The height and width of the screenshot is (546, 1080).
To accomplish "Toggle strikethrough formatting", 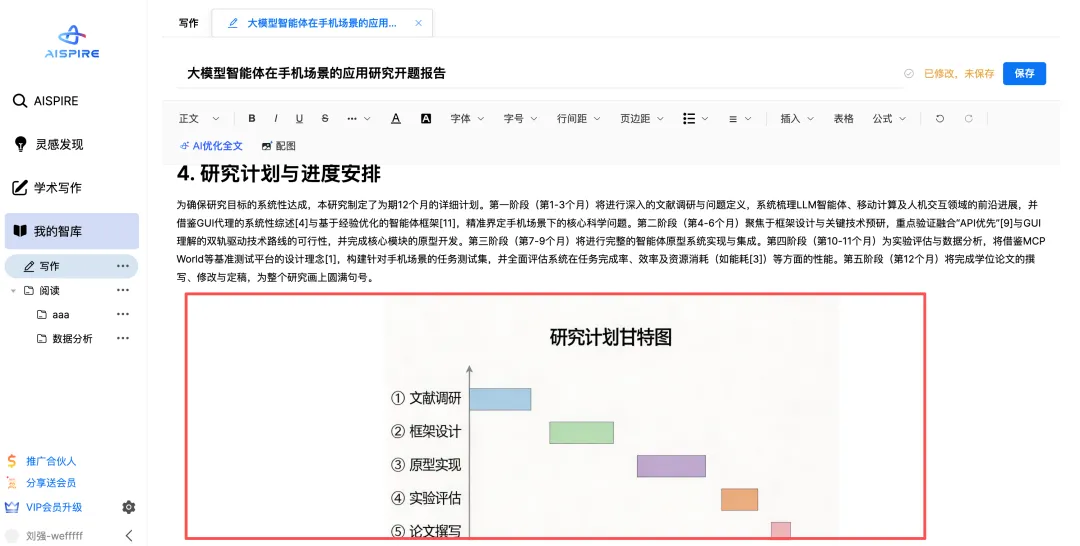I will point(325,118).
